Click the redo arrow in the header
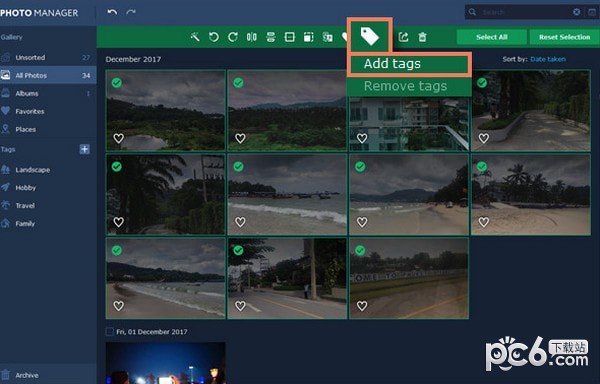600x384 pixels. click(131, 12)
